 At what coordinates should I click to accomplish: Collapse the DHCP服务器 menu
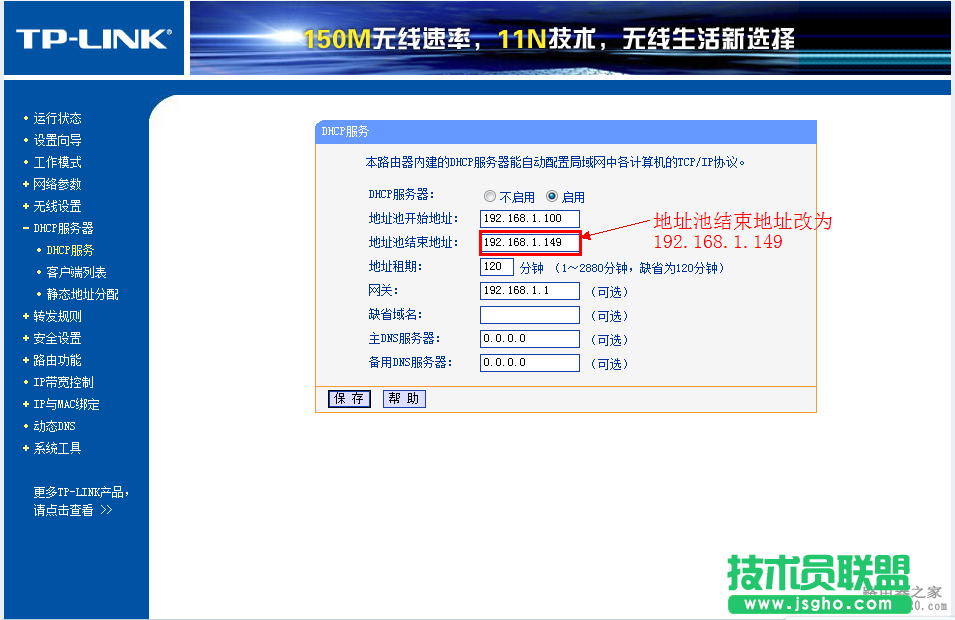[x=63, y=228]
